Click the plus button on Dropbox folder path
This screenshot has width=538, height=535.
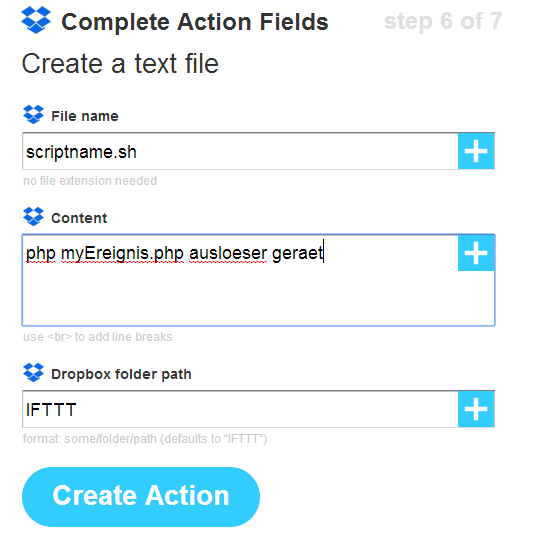[476, 409]
